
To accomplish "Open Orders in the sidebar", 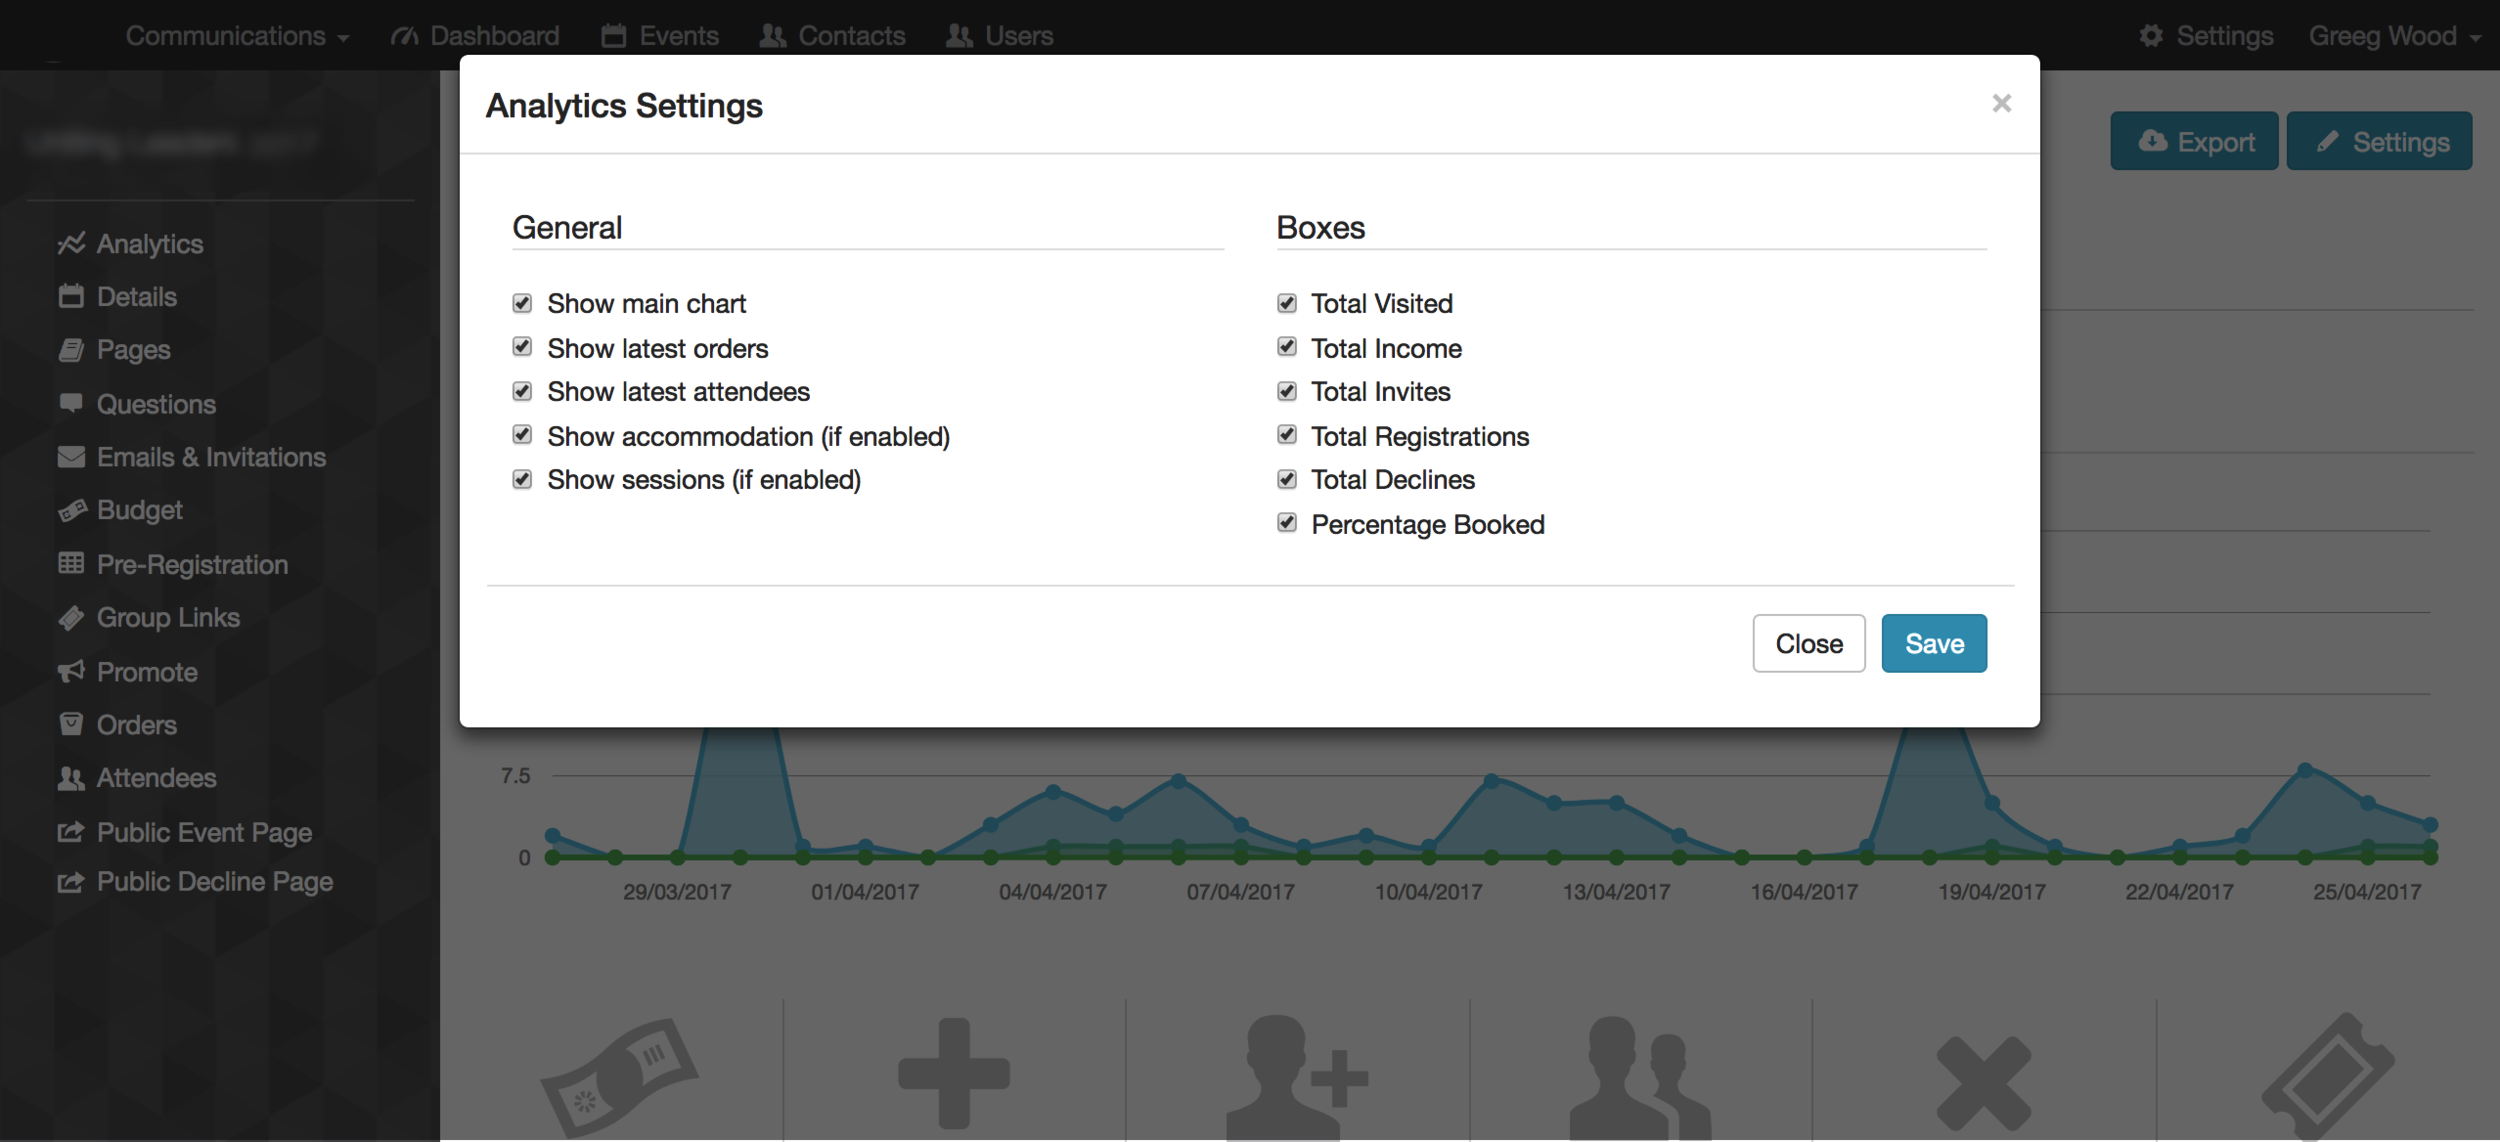I will click(x=117, y=725).
